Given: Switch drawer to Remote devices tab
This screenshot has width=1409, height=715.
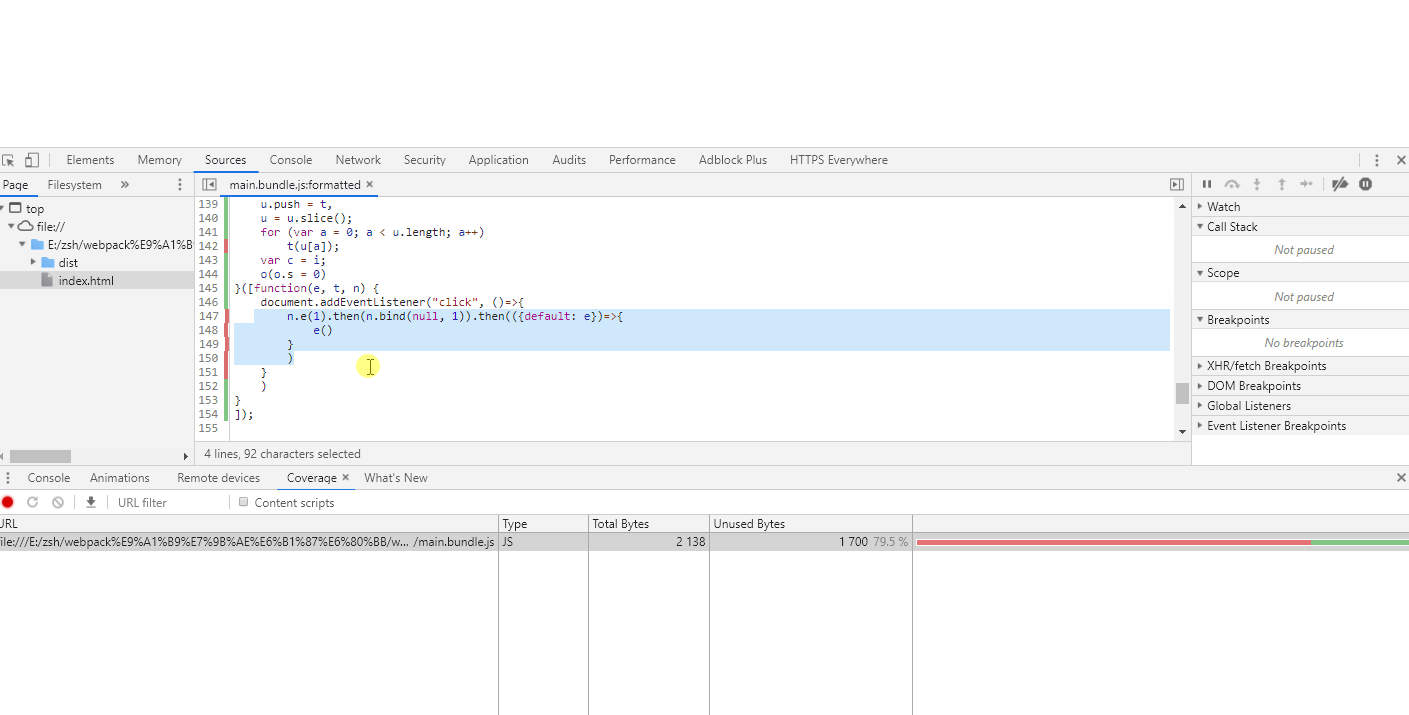Looking at the screenshot, I should (x=219, y=478).
